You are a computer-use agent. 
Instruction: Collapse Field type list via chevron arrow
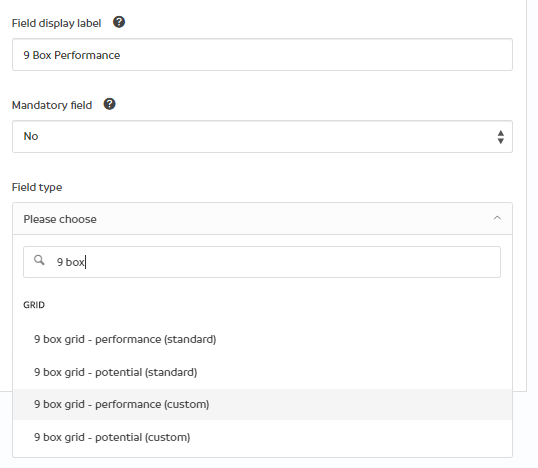click(x=497, y=218)
